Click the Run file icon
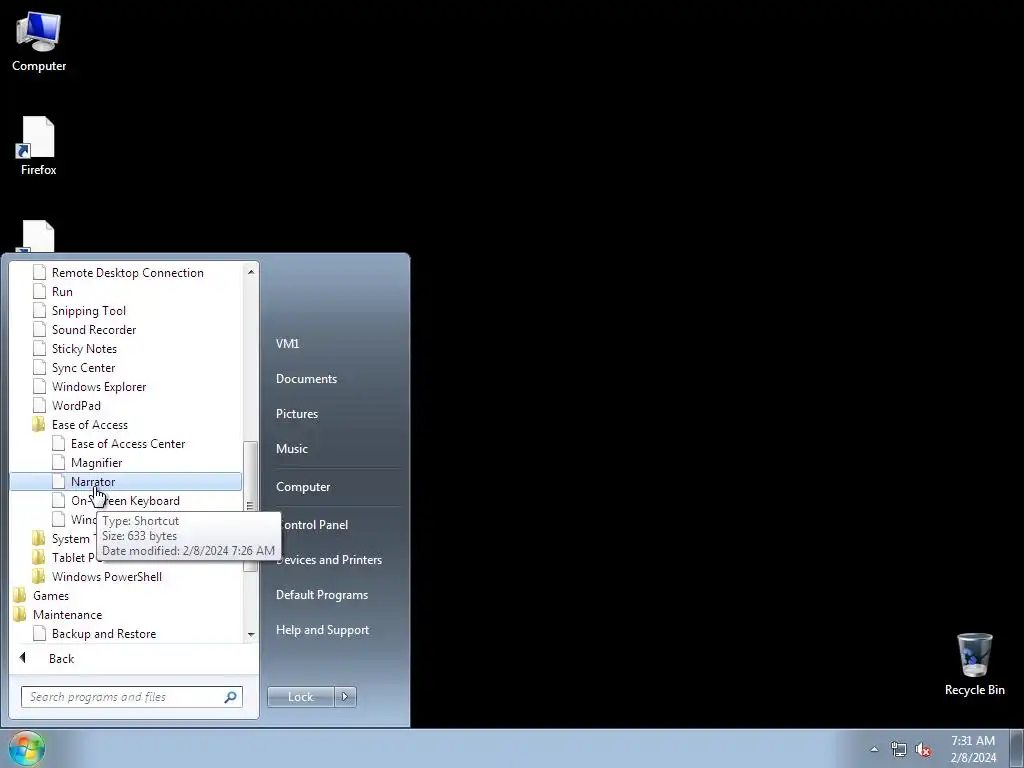The width and height of the screenshot is (1024, 768). click(39, 291)
